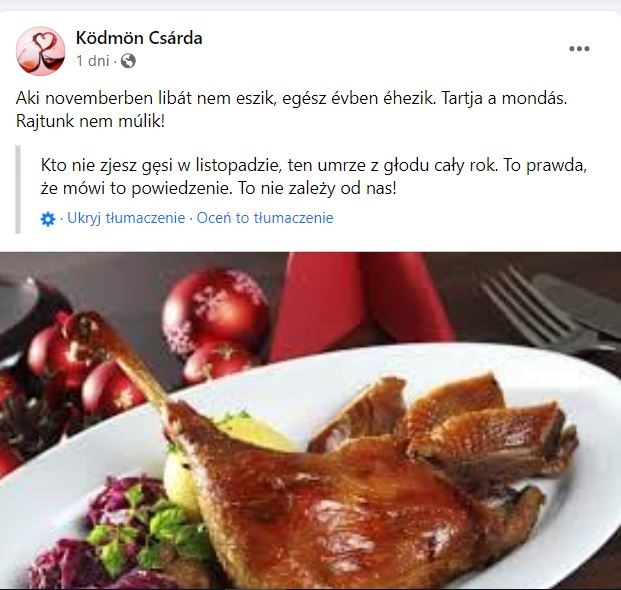Click the "Ukryj tłumaczenie" link

(x=126, y=218)
